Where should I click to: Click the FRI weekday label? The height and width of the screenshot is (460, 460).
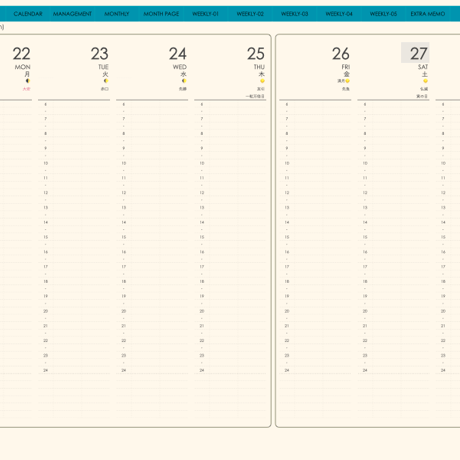346,67
